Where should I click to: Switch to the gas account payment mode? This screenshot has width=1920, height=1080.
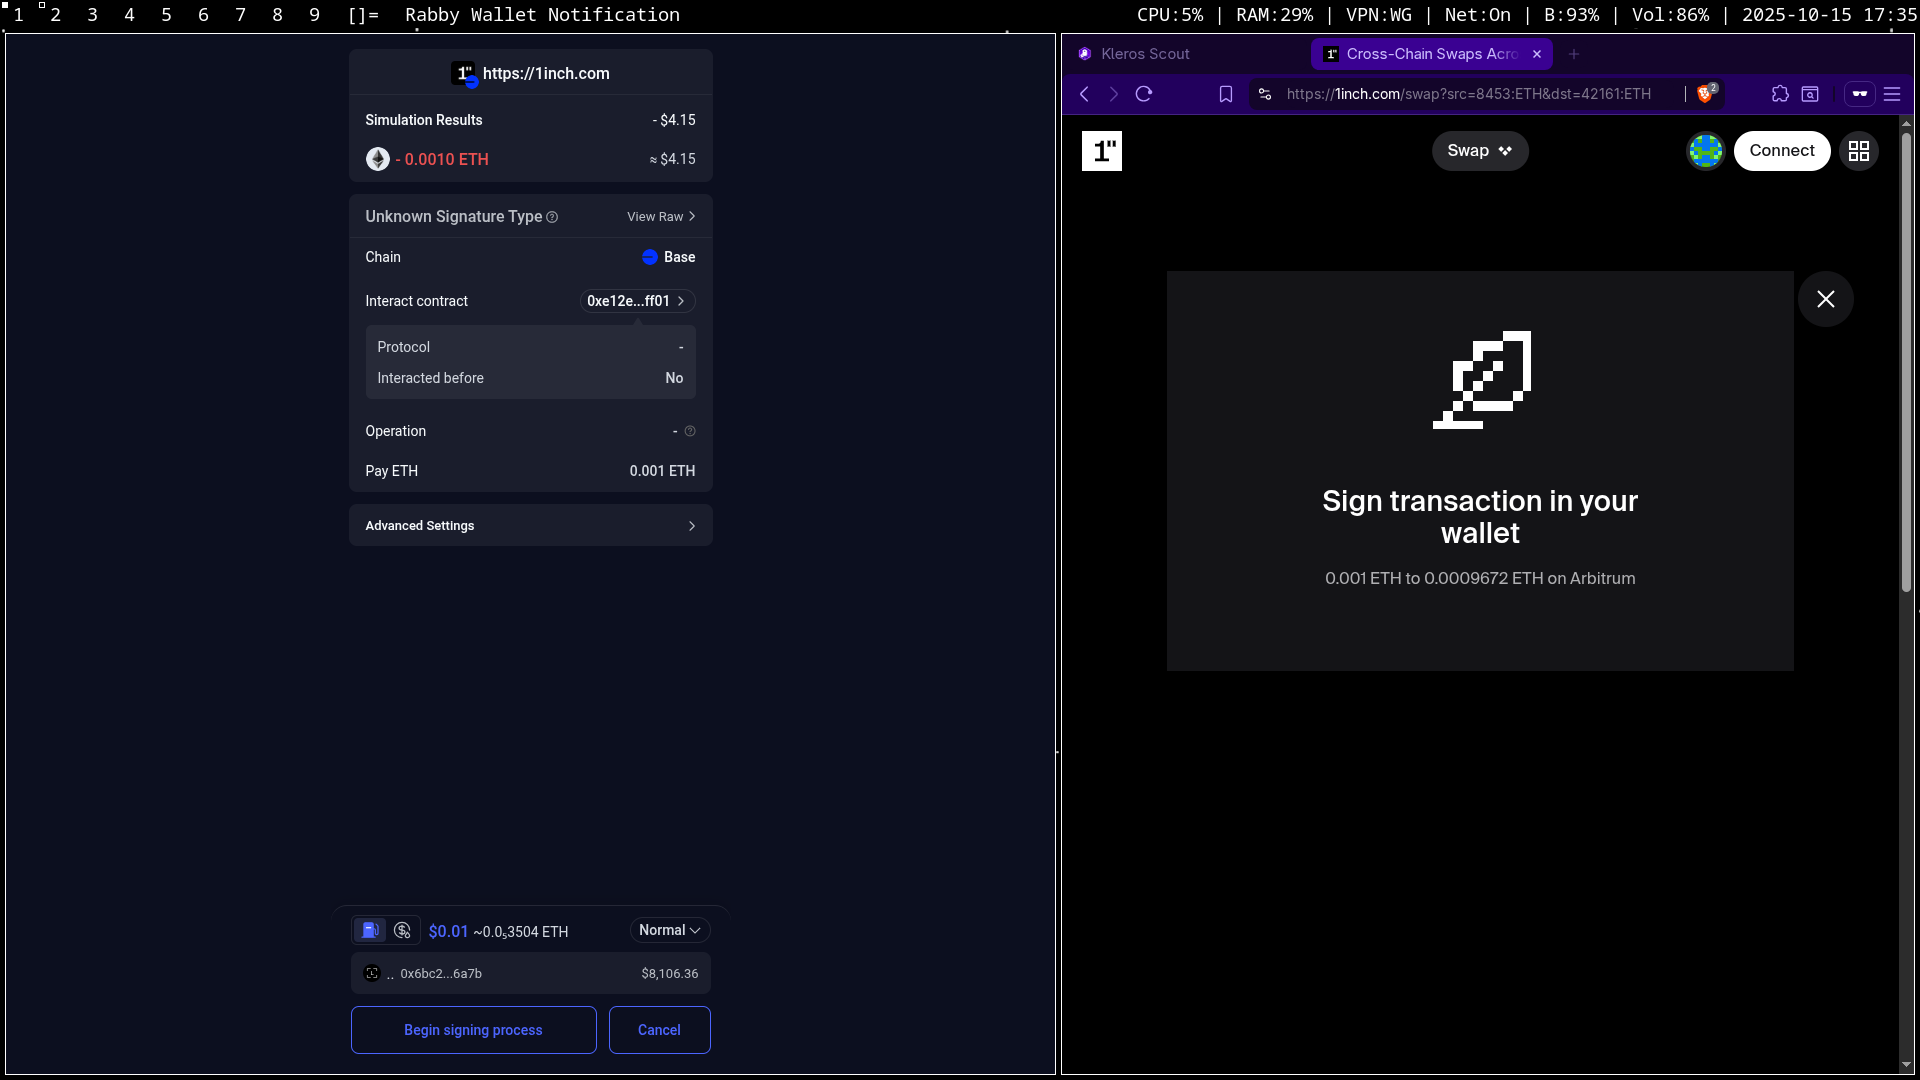[x=403, y=931]
